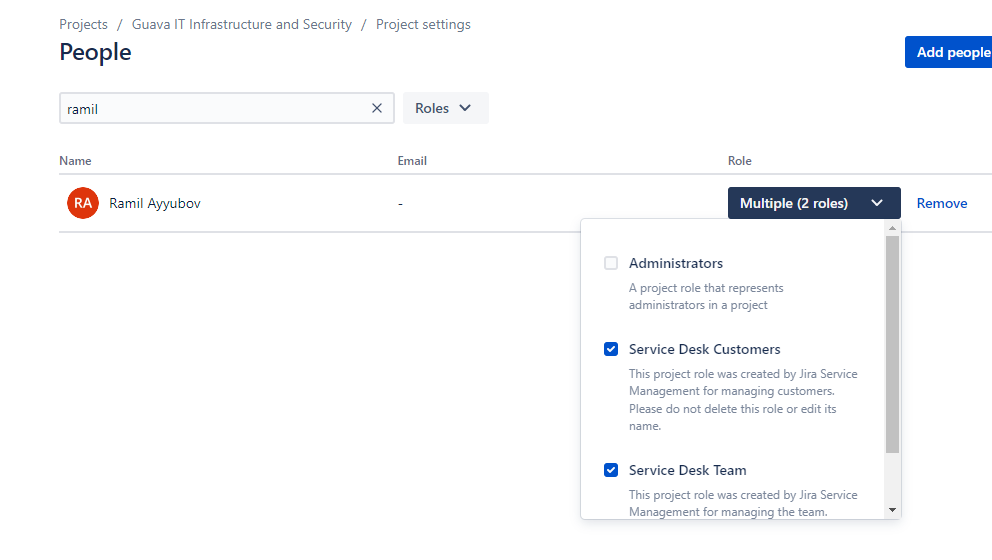Collapse the Multiple (2 roles) dropdown
The height and width of the screenshot is (560, 992).
click(x=814, y=203)
